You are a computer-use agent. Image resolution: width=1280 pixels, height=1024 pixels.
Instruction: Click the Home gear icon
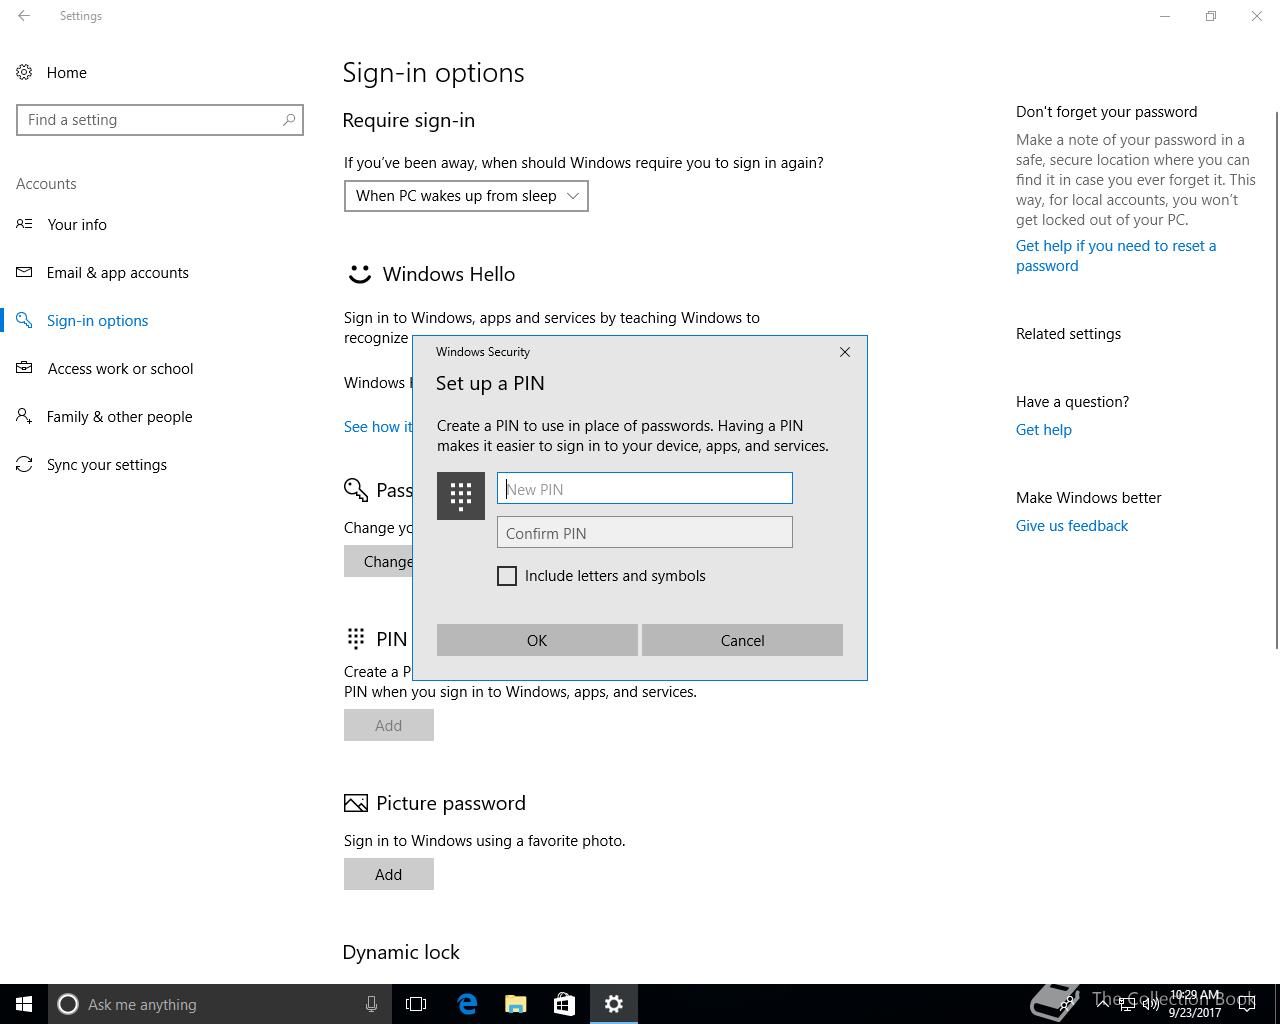(x=24, y=72)
